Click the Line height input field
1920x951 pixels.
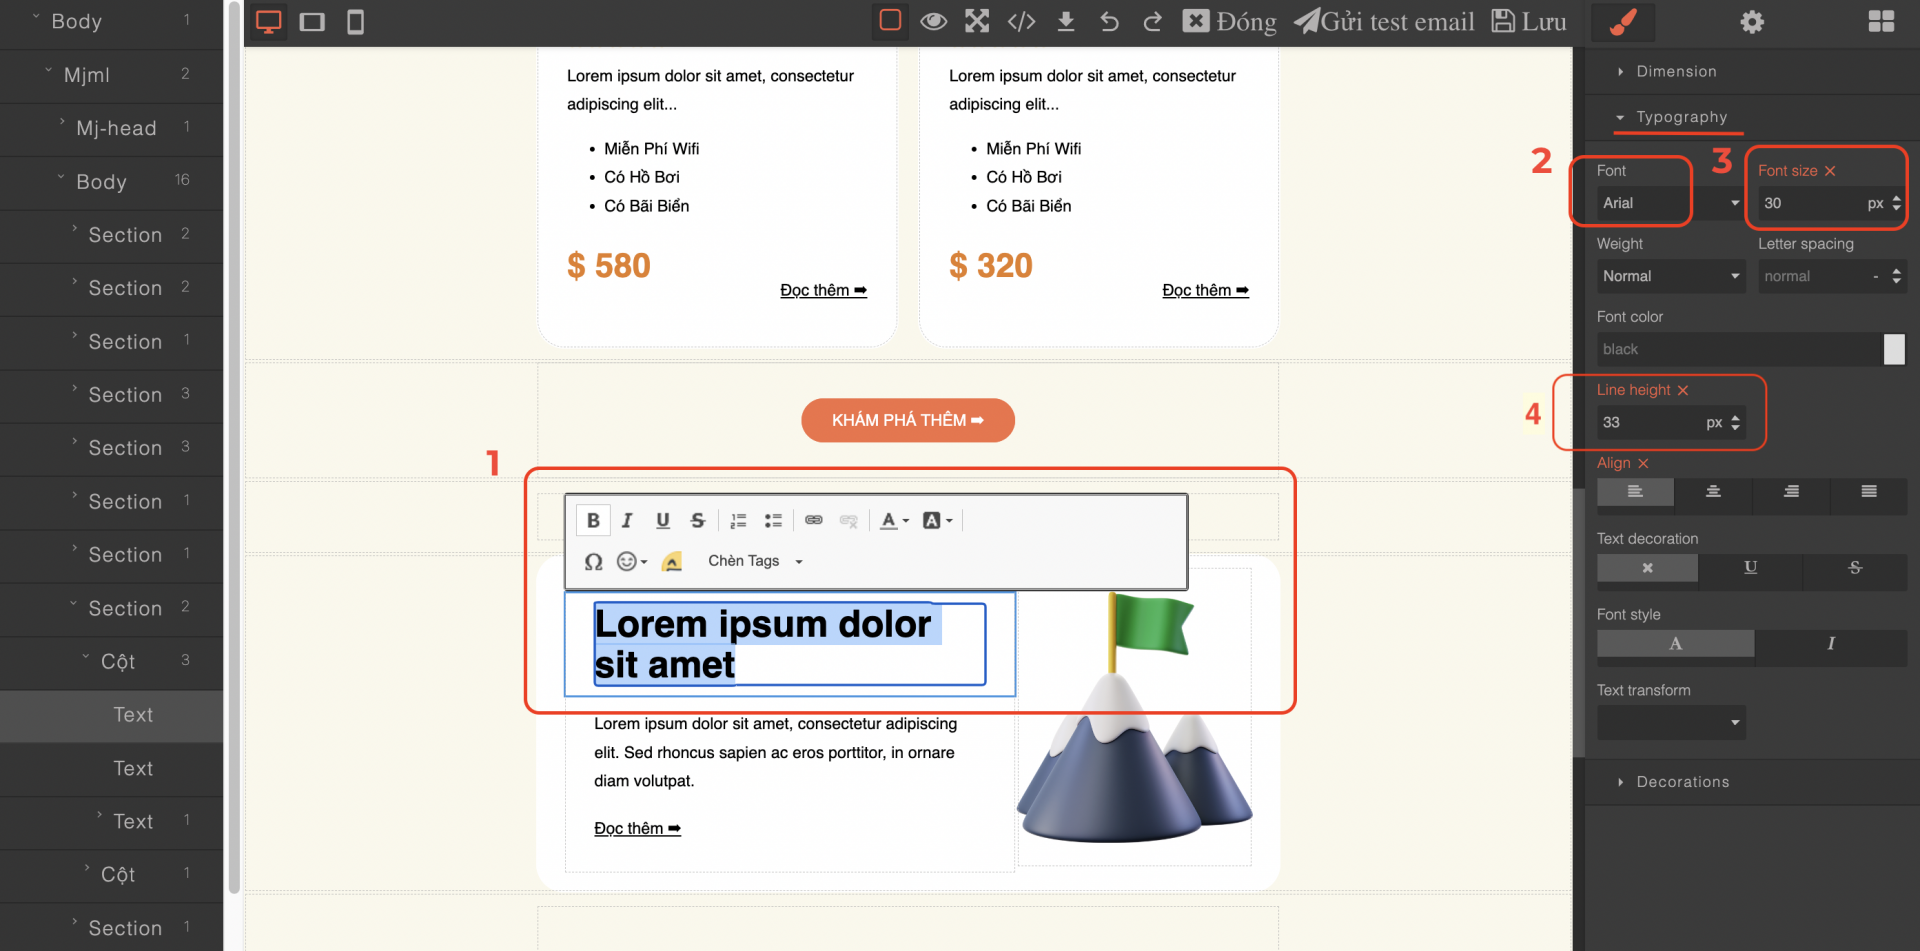tap(1650, 423)
